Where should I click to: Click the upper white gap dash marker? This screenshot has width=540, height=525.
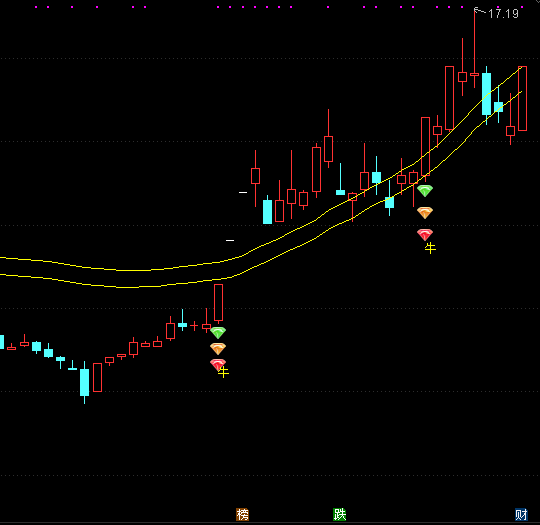[243, 192]
